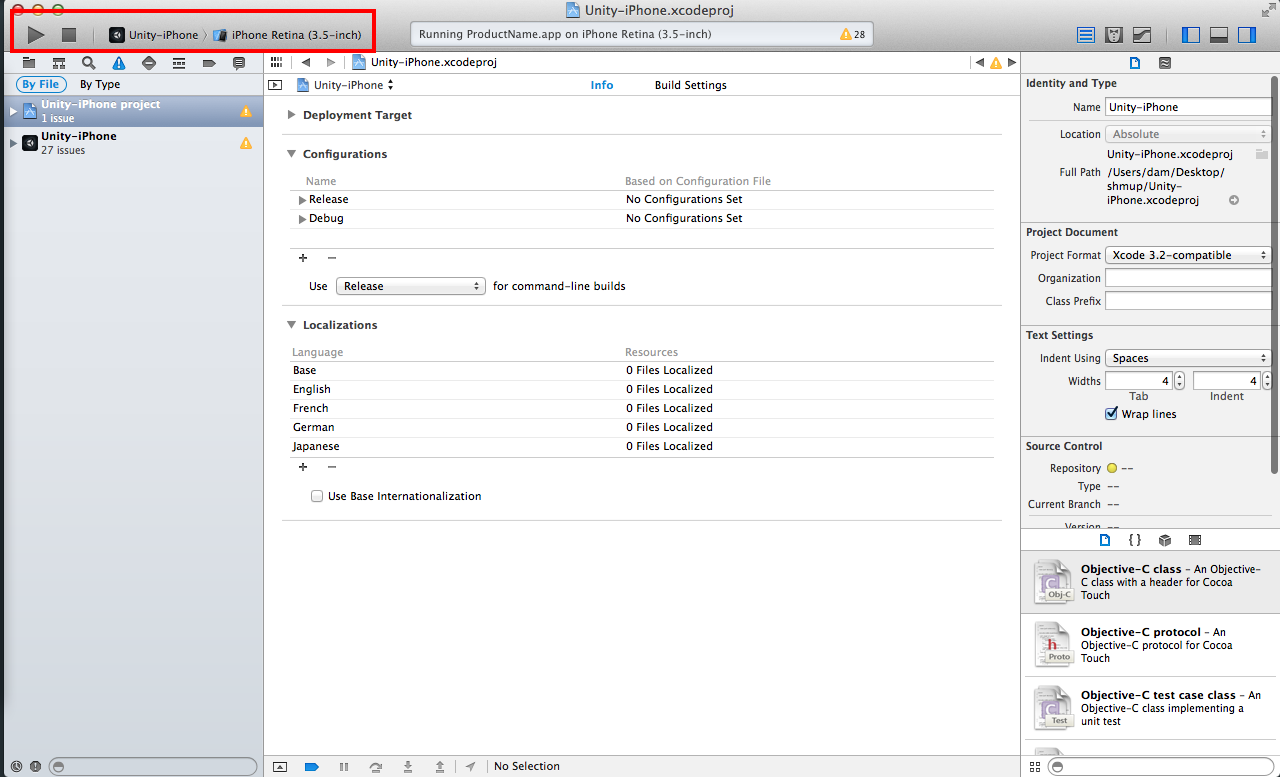Switch to the Info tab
Image resolution: width=1280 pixels, height=777 pixels.
pyautogui.click(x=602, y=85)
